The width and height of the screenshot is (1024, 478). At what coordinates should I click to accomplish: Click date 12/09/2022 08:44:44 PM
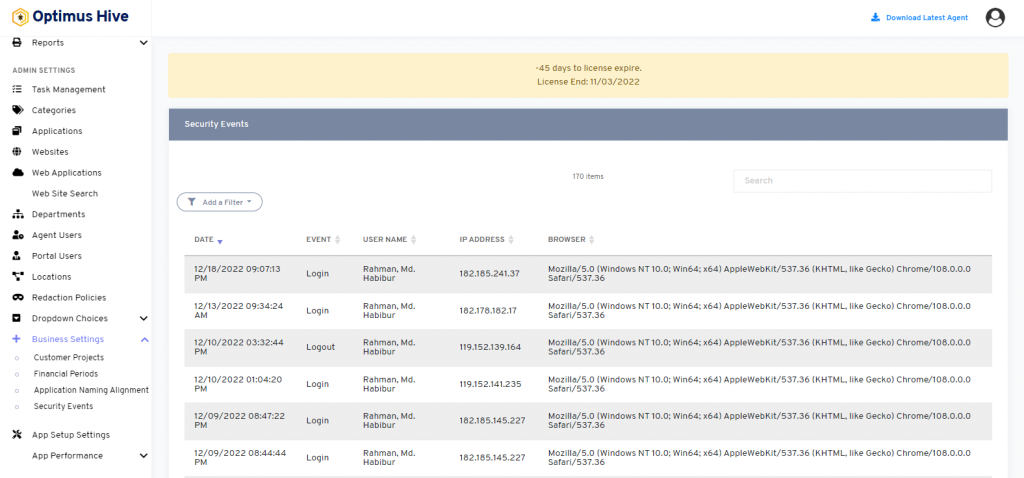coord(238,458)
